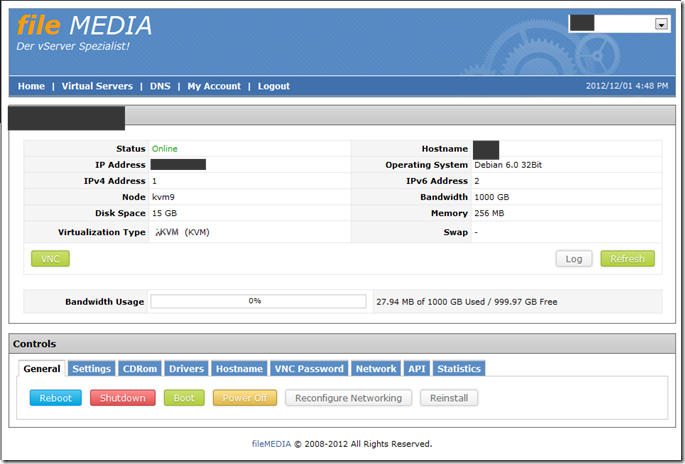The width and height of the screenshot is (685, 464).
Task: Click the green Refresh button
Action: point(627,259)
